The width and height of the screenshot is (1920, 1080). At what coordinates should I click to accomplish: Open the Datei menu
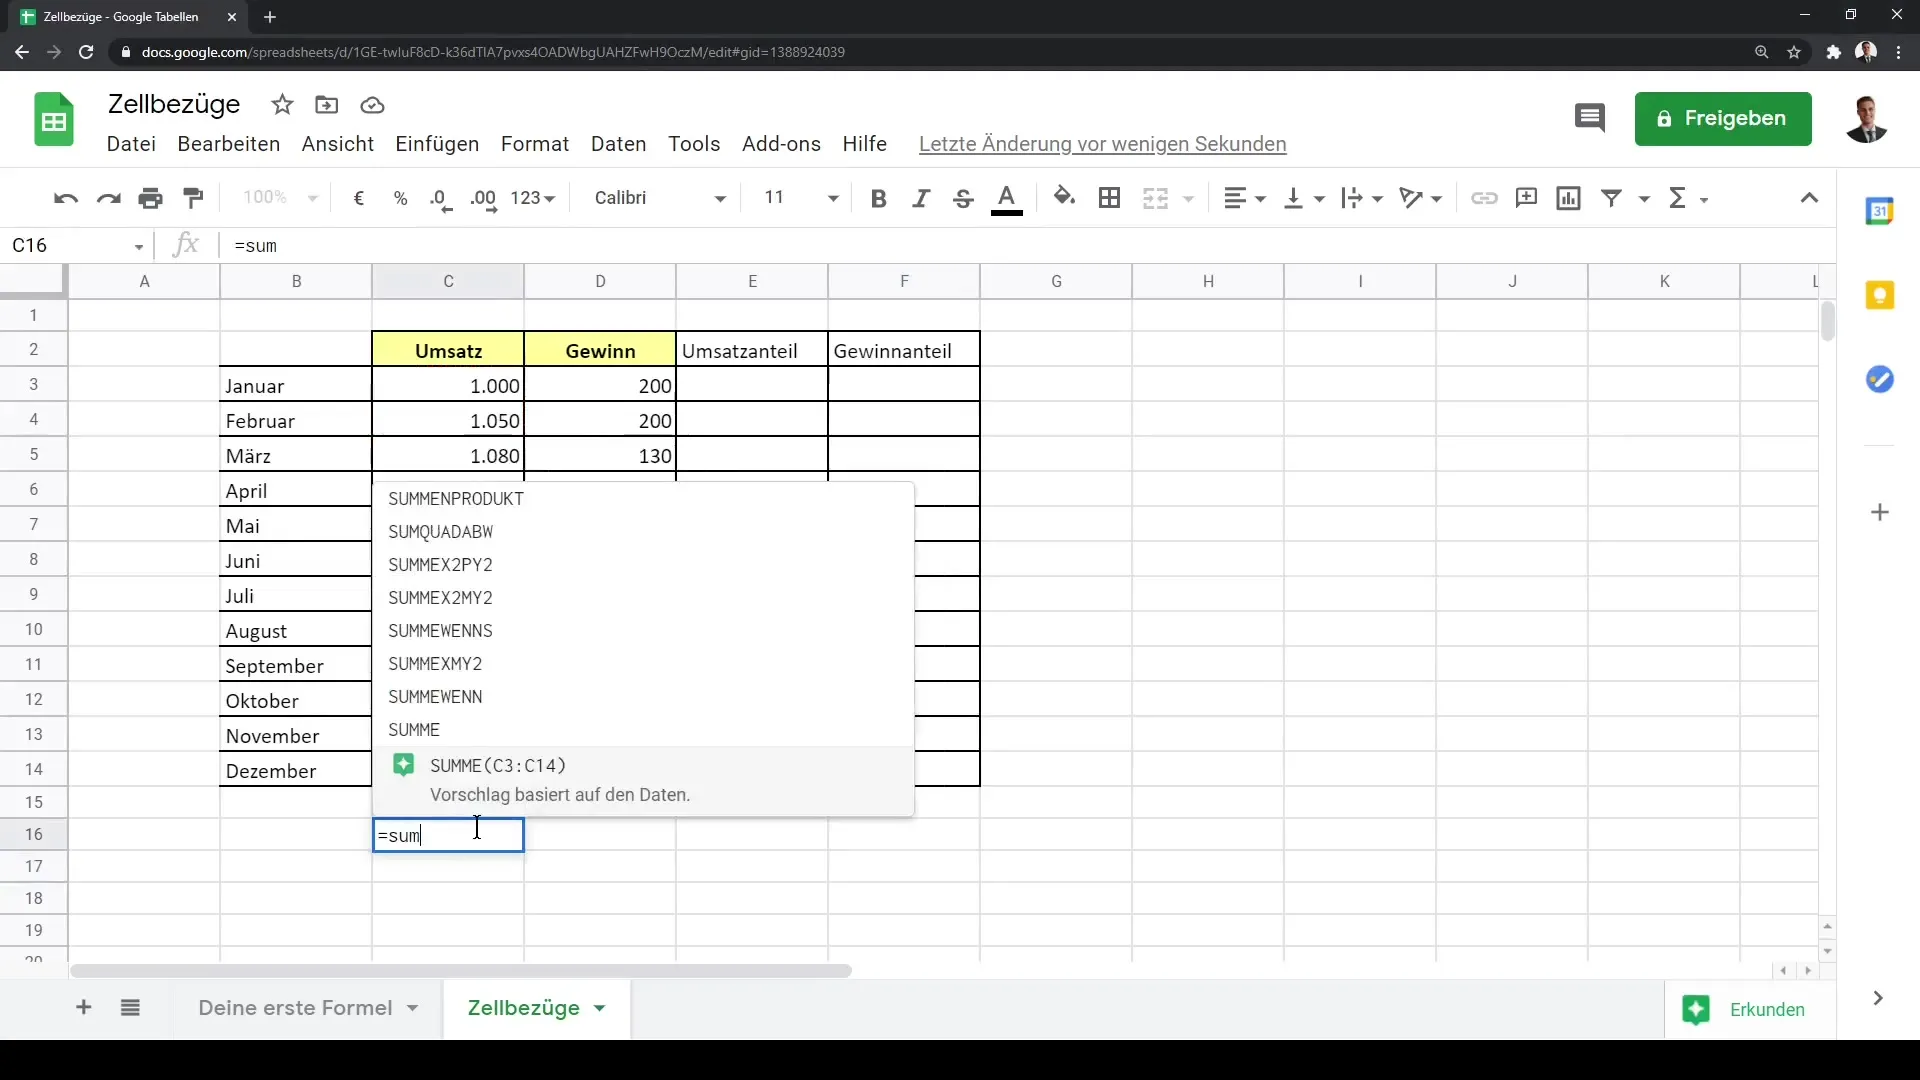tap(131, 144)
